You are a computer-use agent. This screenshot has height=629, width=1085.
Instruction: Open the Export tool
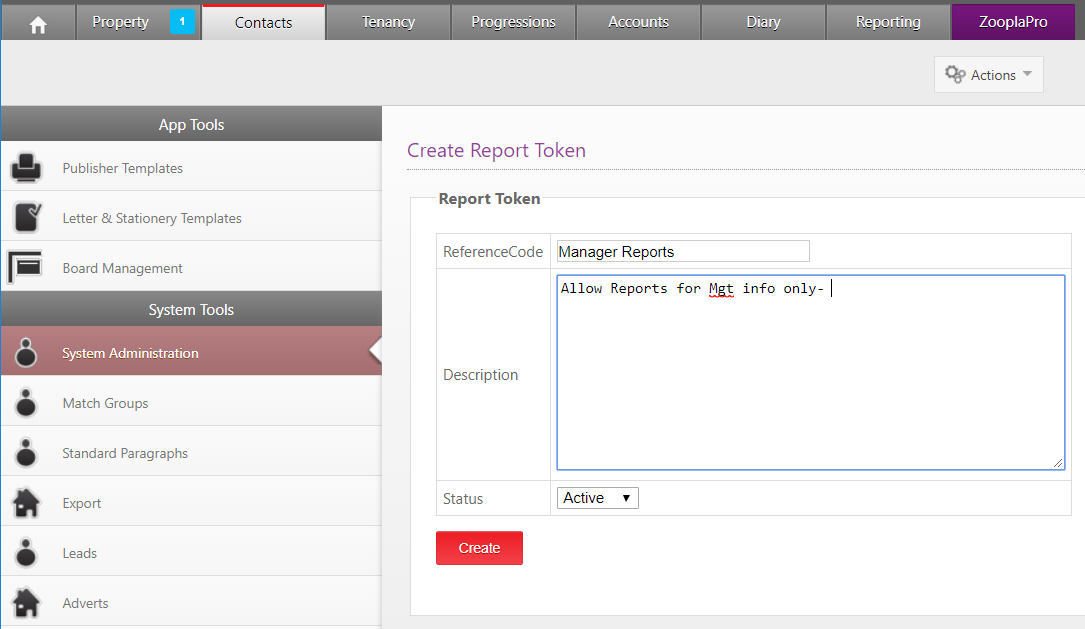(82, 503)
